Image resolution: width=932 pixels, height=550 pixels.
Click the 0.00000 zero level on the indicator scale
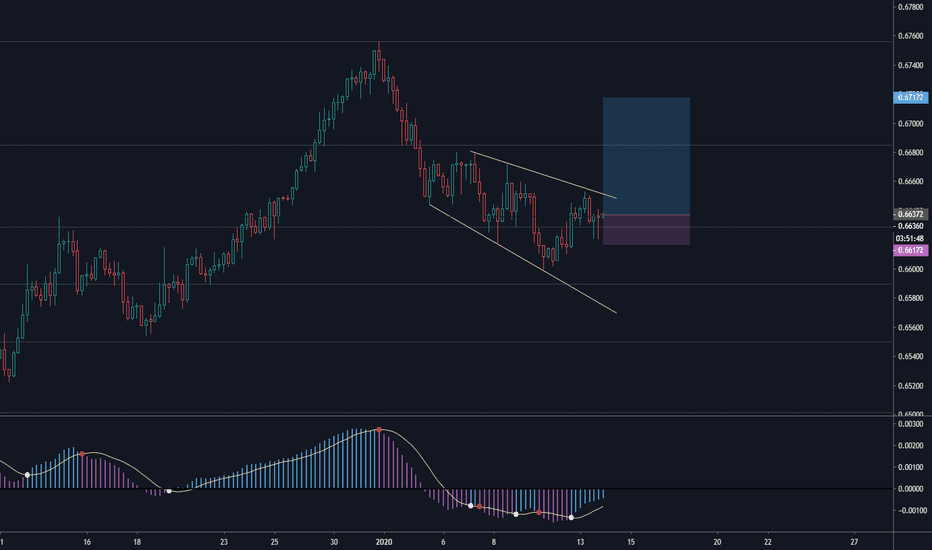[910, 489]
